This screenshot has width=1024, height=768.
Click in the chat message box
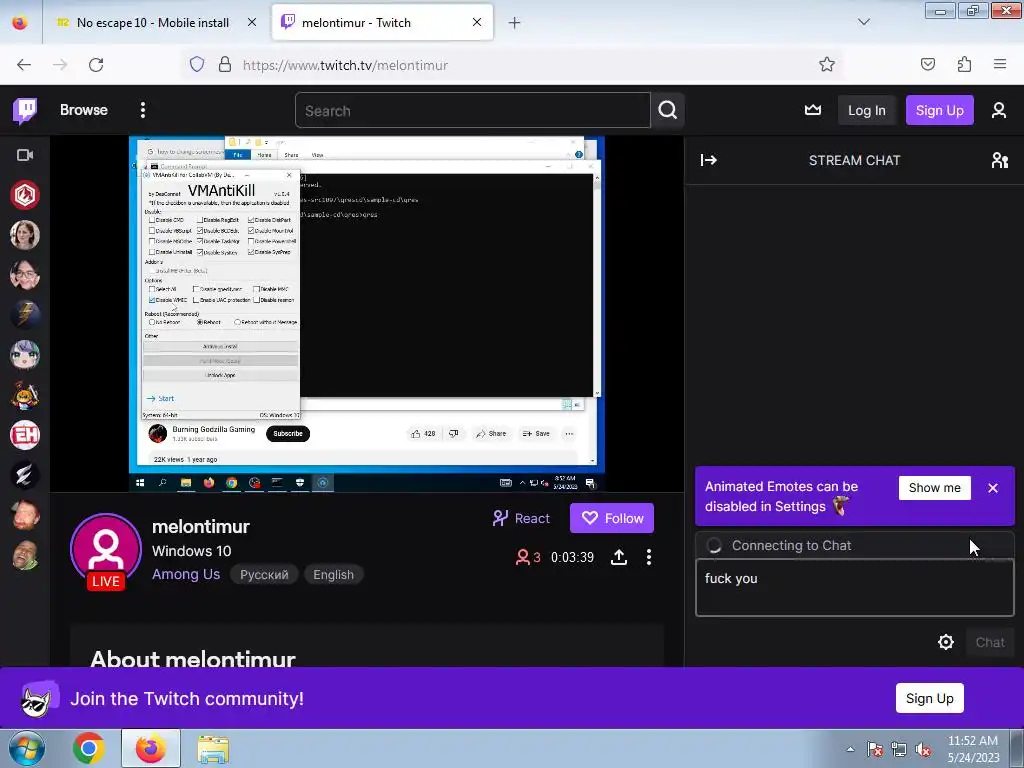click(x=854, y=587)
